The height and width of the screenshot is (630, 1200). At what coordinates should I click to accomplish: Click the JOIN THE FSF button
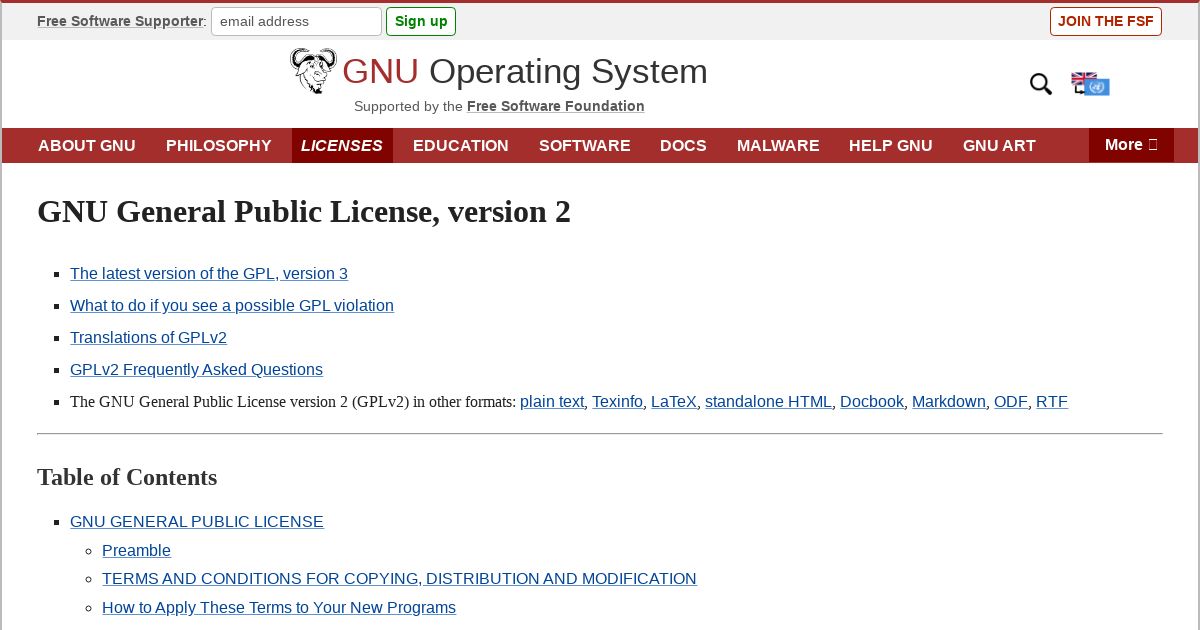pyautogui.click(x=1106, y=21)
